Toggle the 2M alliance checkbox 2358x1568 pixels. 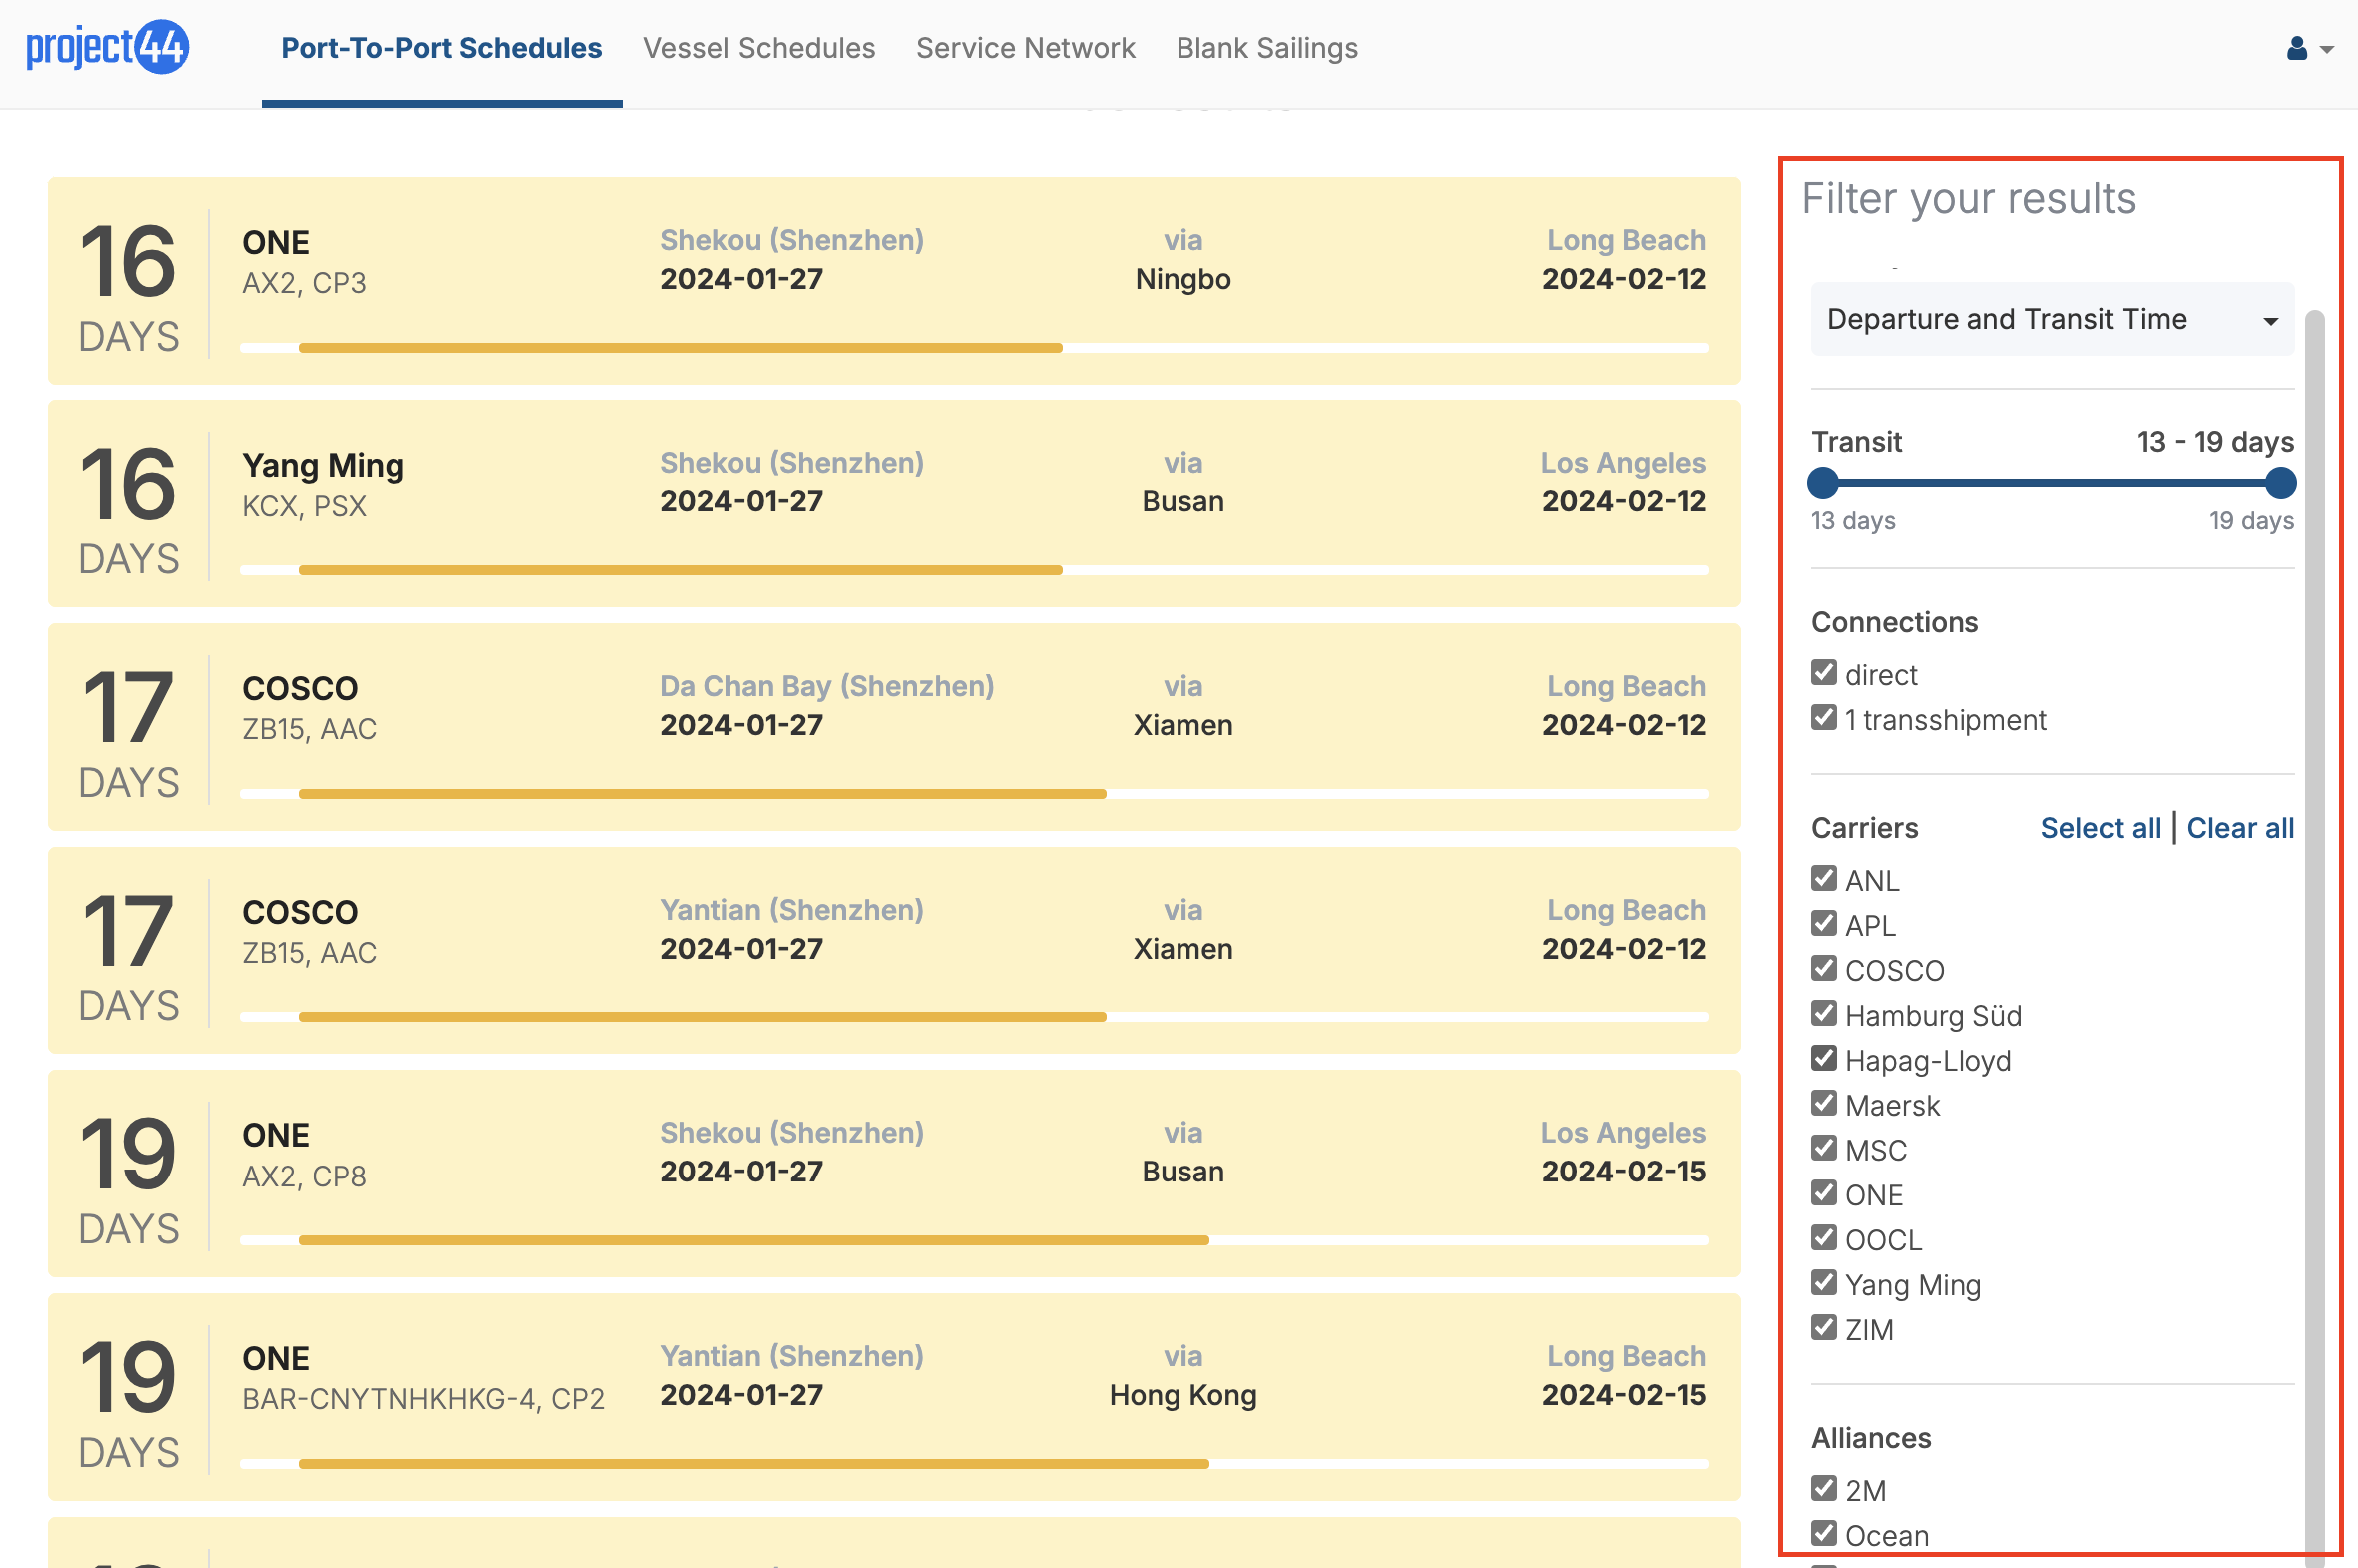1823,1489
